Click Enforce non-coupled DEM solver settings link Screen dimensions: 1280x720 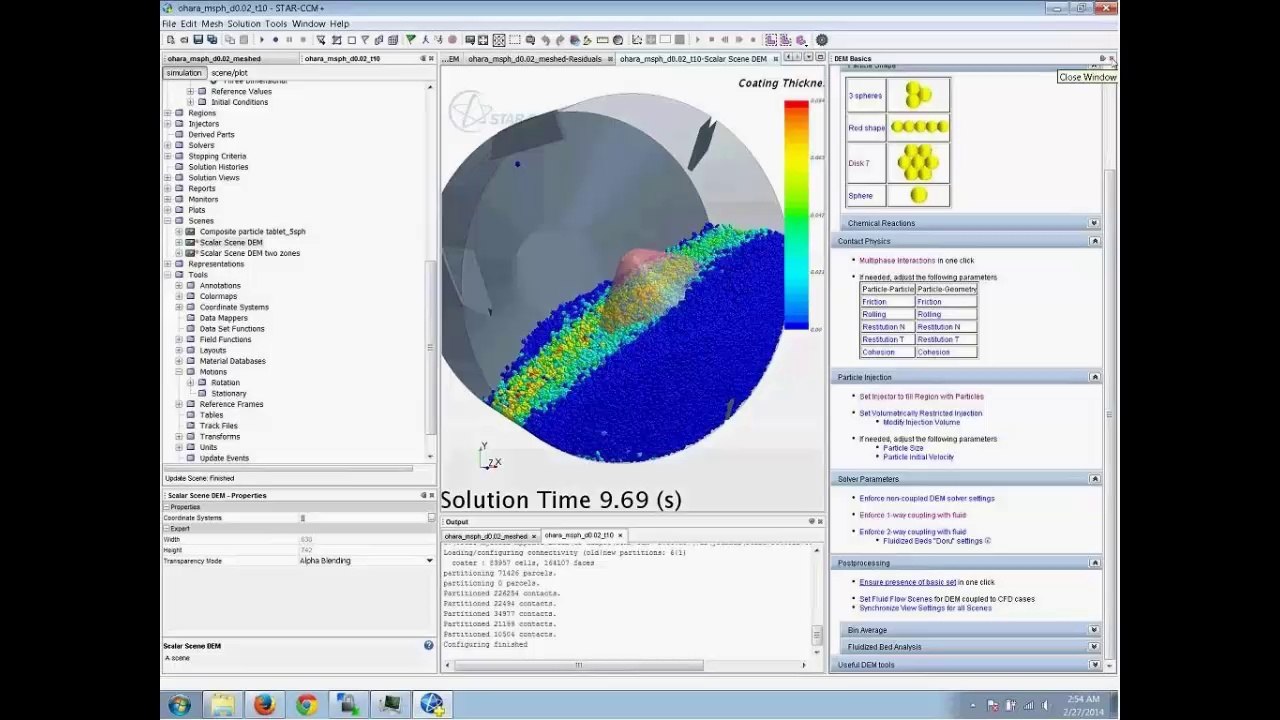coord(927,498)
